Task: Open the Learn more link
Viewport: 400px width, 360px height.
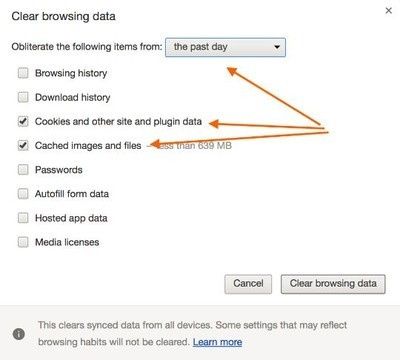Action: (217, 342)
